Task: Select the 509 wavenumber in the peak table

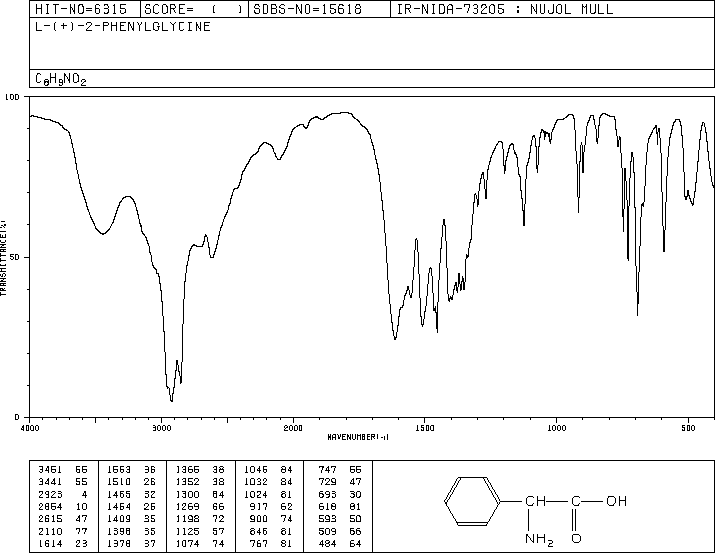Action: (327, 532)
